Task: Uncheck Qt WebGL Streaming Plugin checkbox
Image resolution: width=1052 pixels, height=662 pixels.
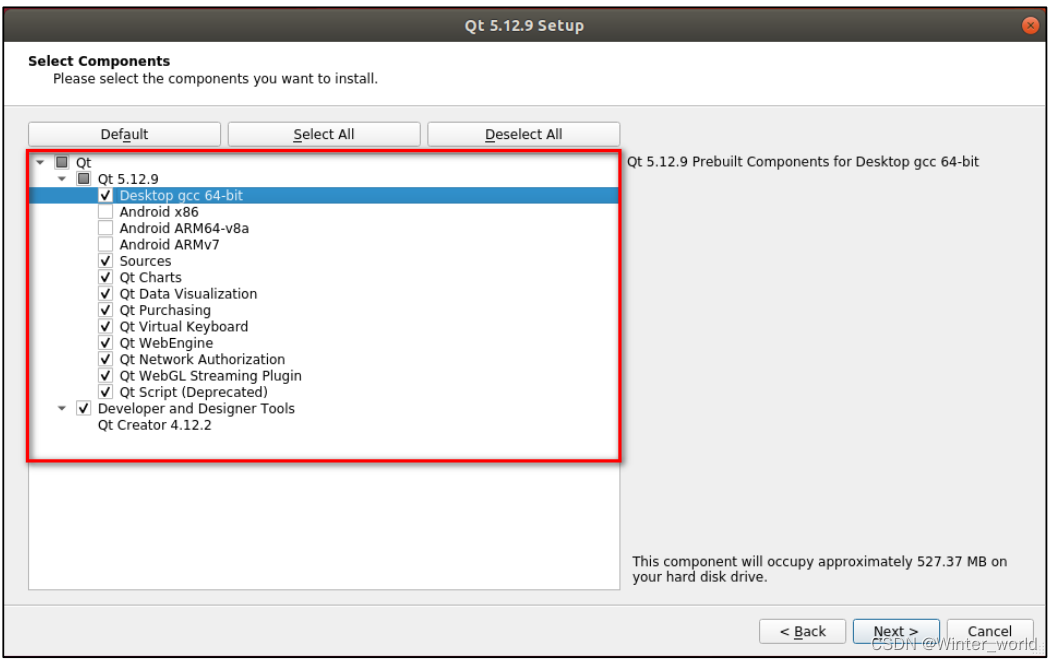Action: tap(105, 376)
